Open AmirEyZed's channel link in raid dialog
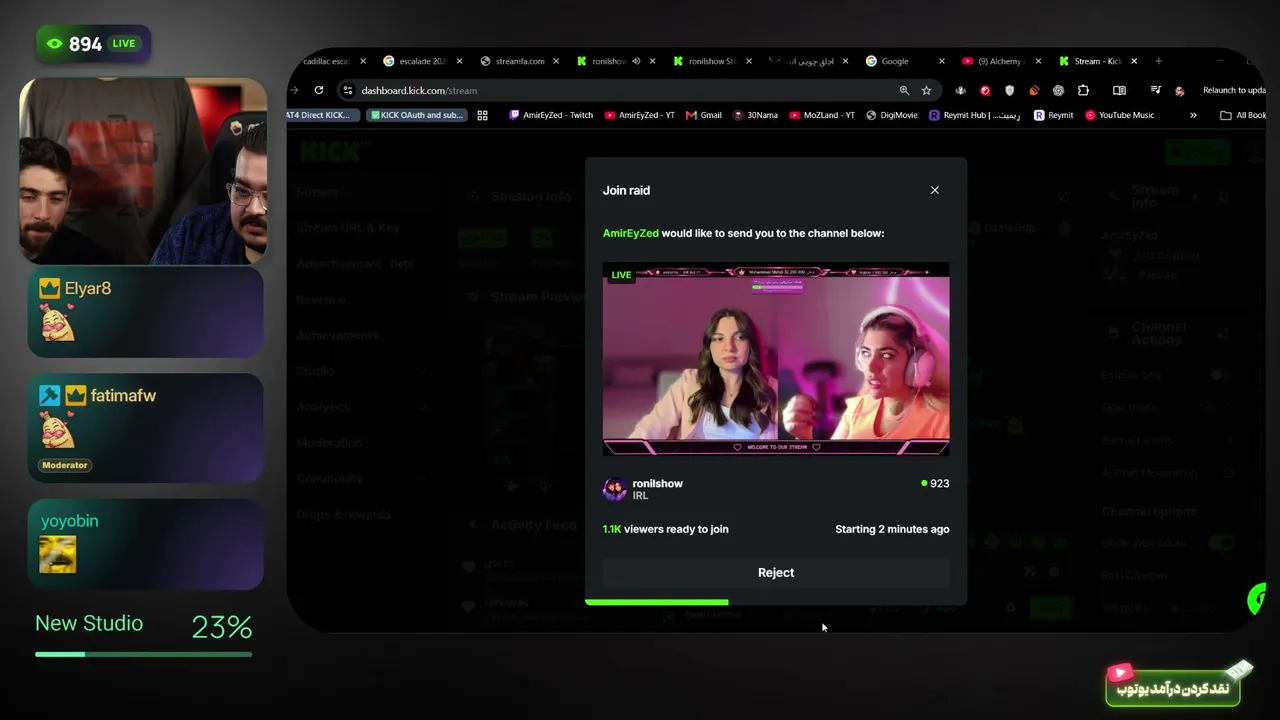Viewport: 1280px width, 720px height. 630,233
